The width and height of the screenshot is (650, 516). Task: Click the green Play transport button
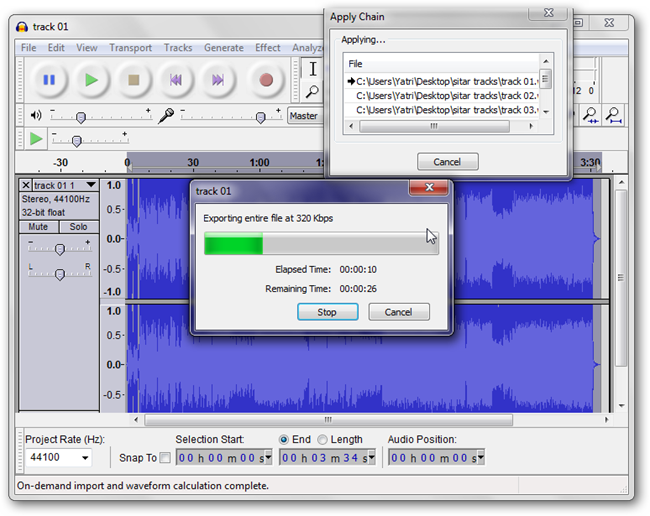(91, 80)
